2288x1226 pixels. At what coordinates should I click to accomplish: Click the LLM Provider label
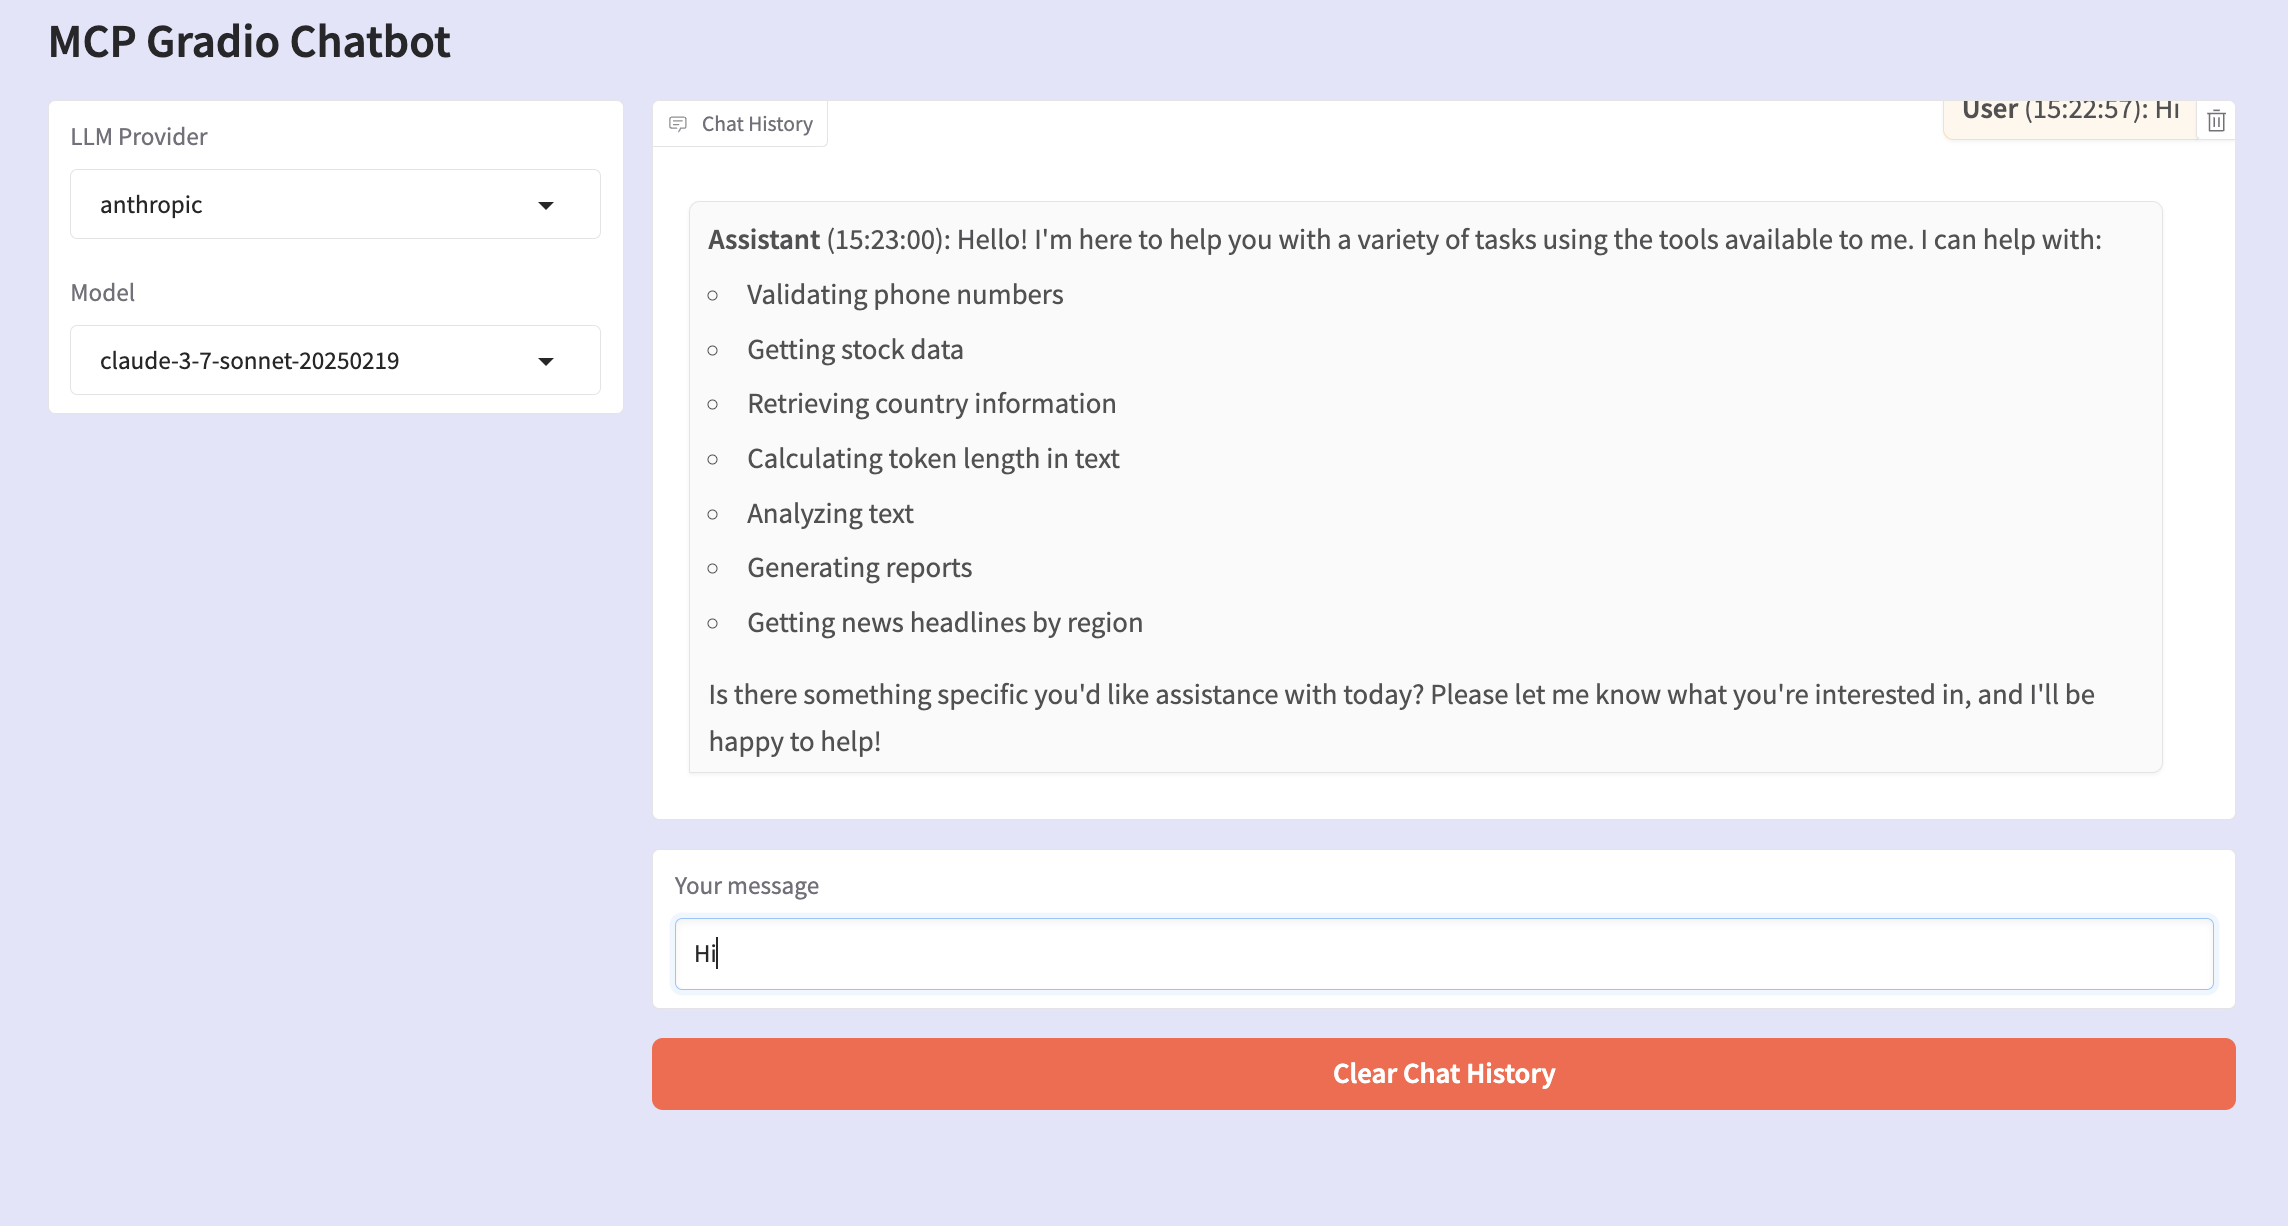tap(139, 137)
